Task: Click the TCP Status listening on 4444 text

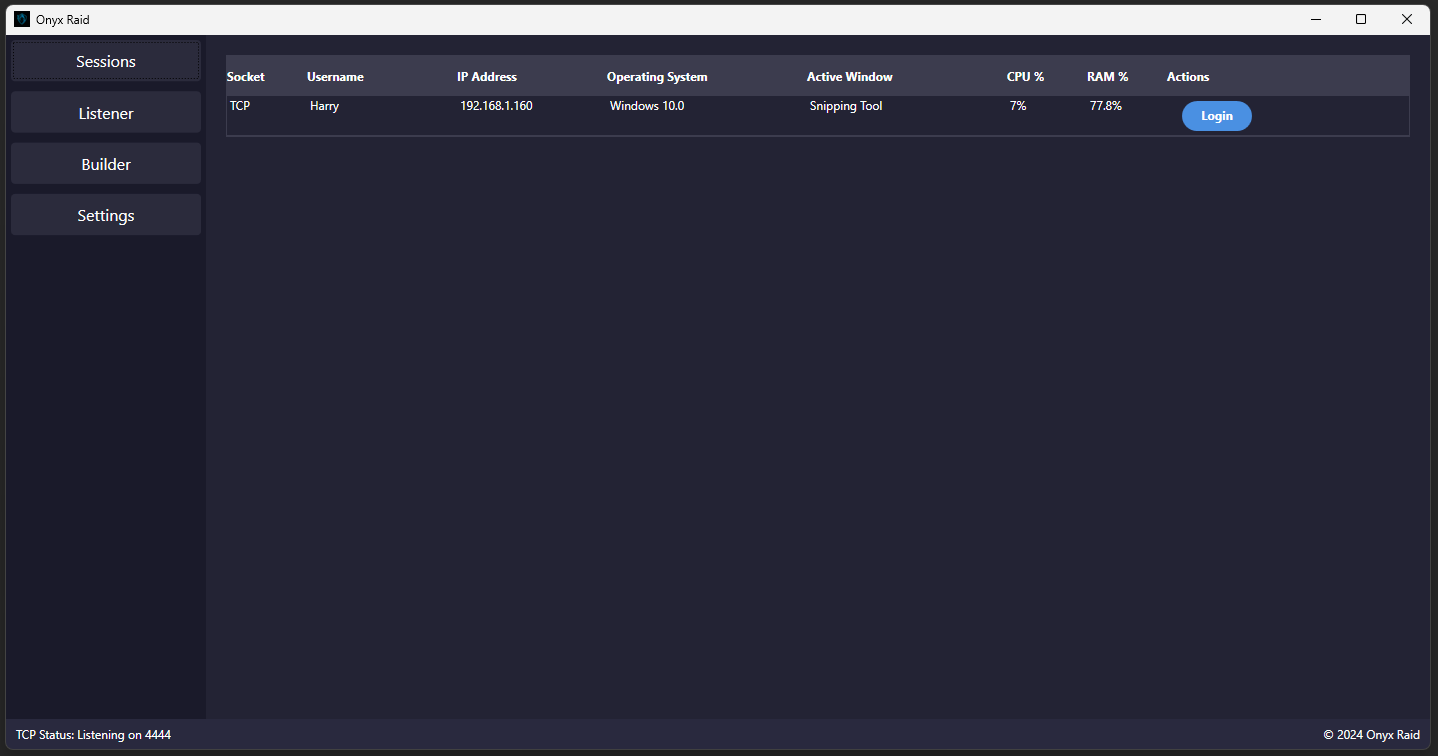Action: coord(92,734)
